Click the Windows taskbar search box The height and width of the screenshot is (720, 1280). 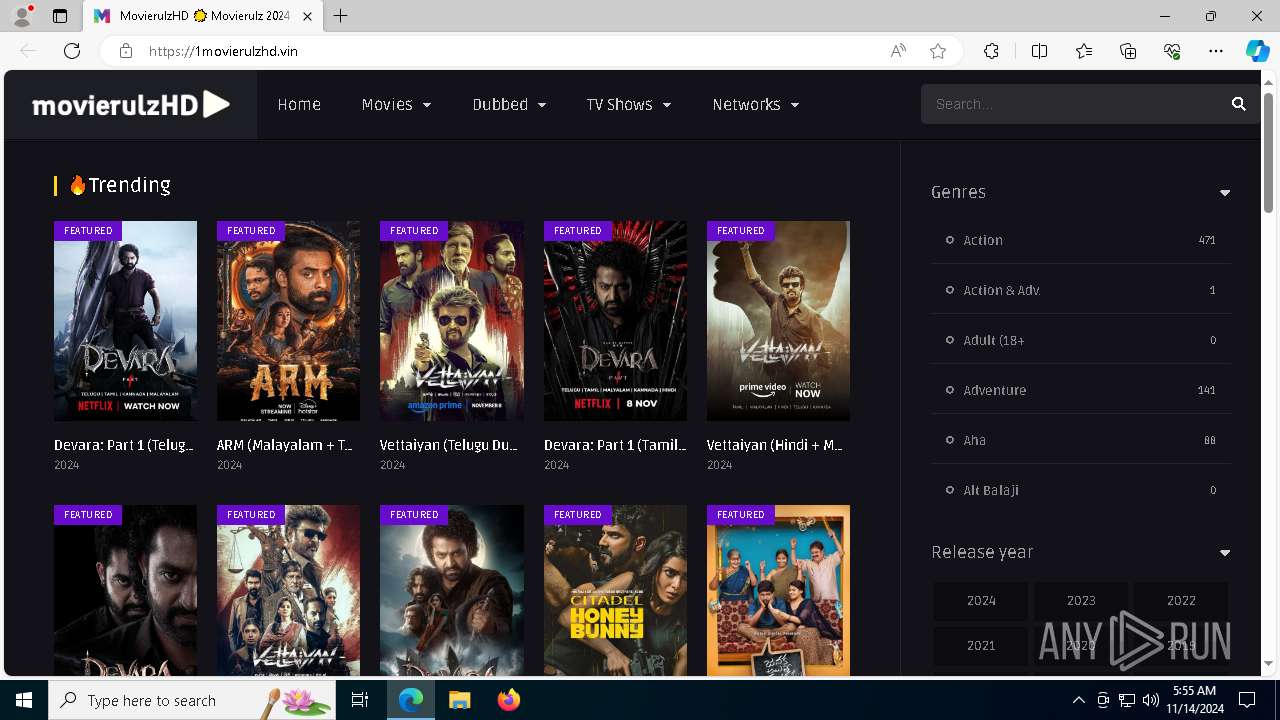[x=192, y=700]
